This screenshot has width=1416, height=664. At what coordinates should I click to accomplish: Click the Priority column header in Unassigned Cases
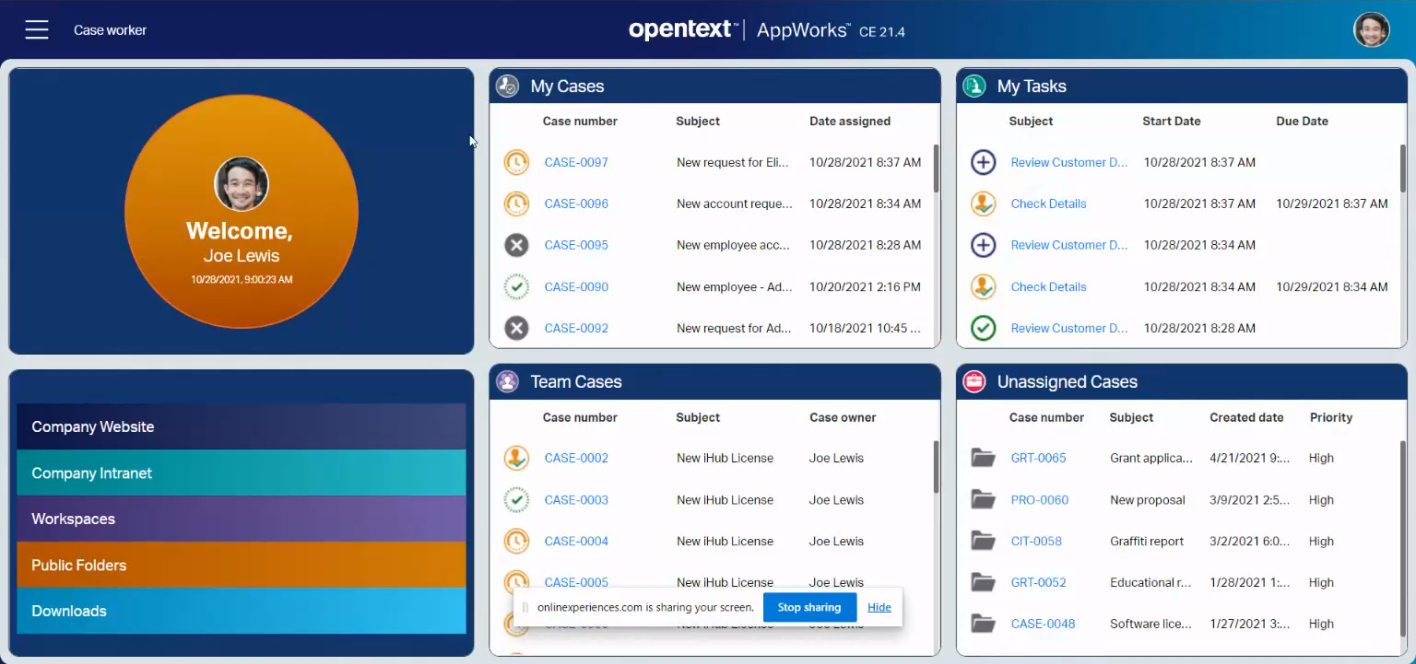[1331, 417]
